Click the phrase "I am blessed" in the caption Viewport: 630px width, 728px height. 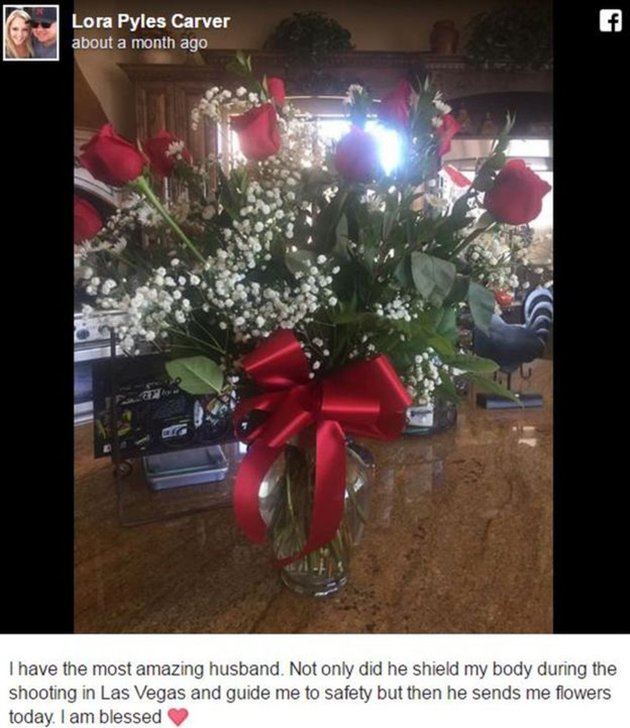tap(115, 717)
